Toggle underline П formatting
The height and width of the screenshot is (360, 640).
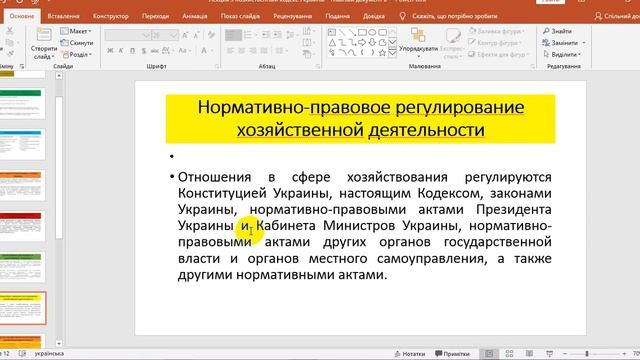point(132,51)
